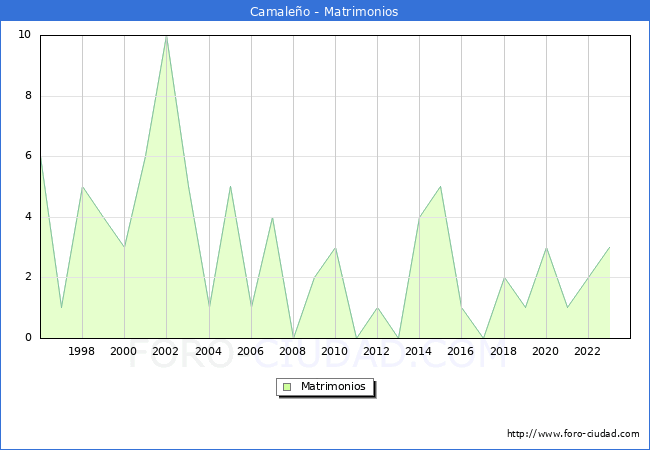Select the 2012 x-axis label
Viewport: 650px width, 450px height.
coord(376,351)
